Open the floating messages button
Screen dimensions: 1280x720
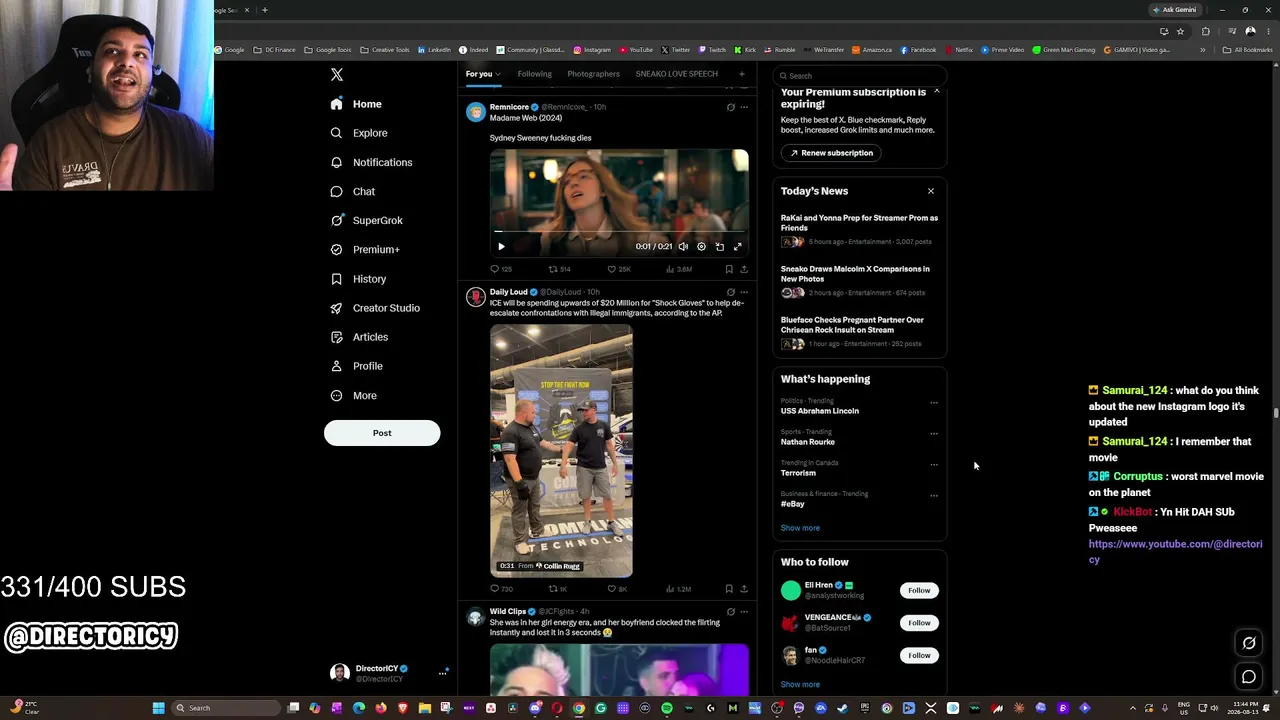[1249, 677]
